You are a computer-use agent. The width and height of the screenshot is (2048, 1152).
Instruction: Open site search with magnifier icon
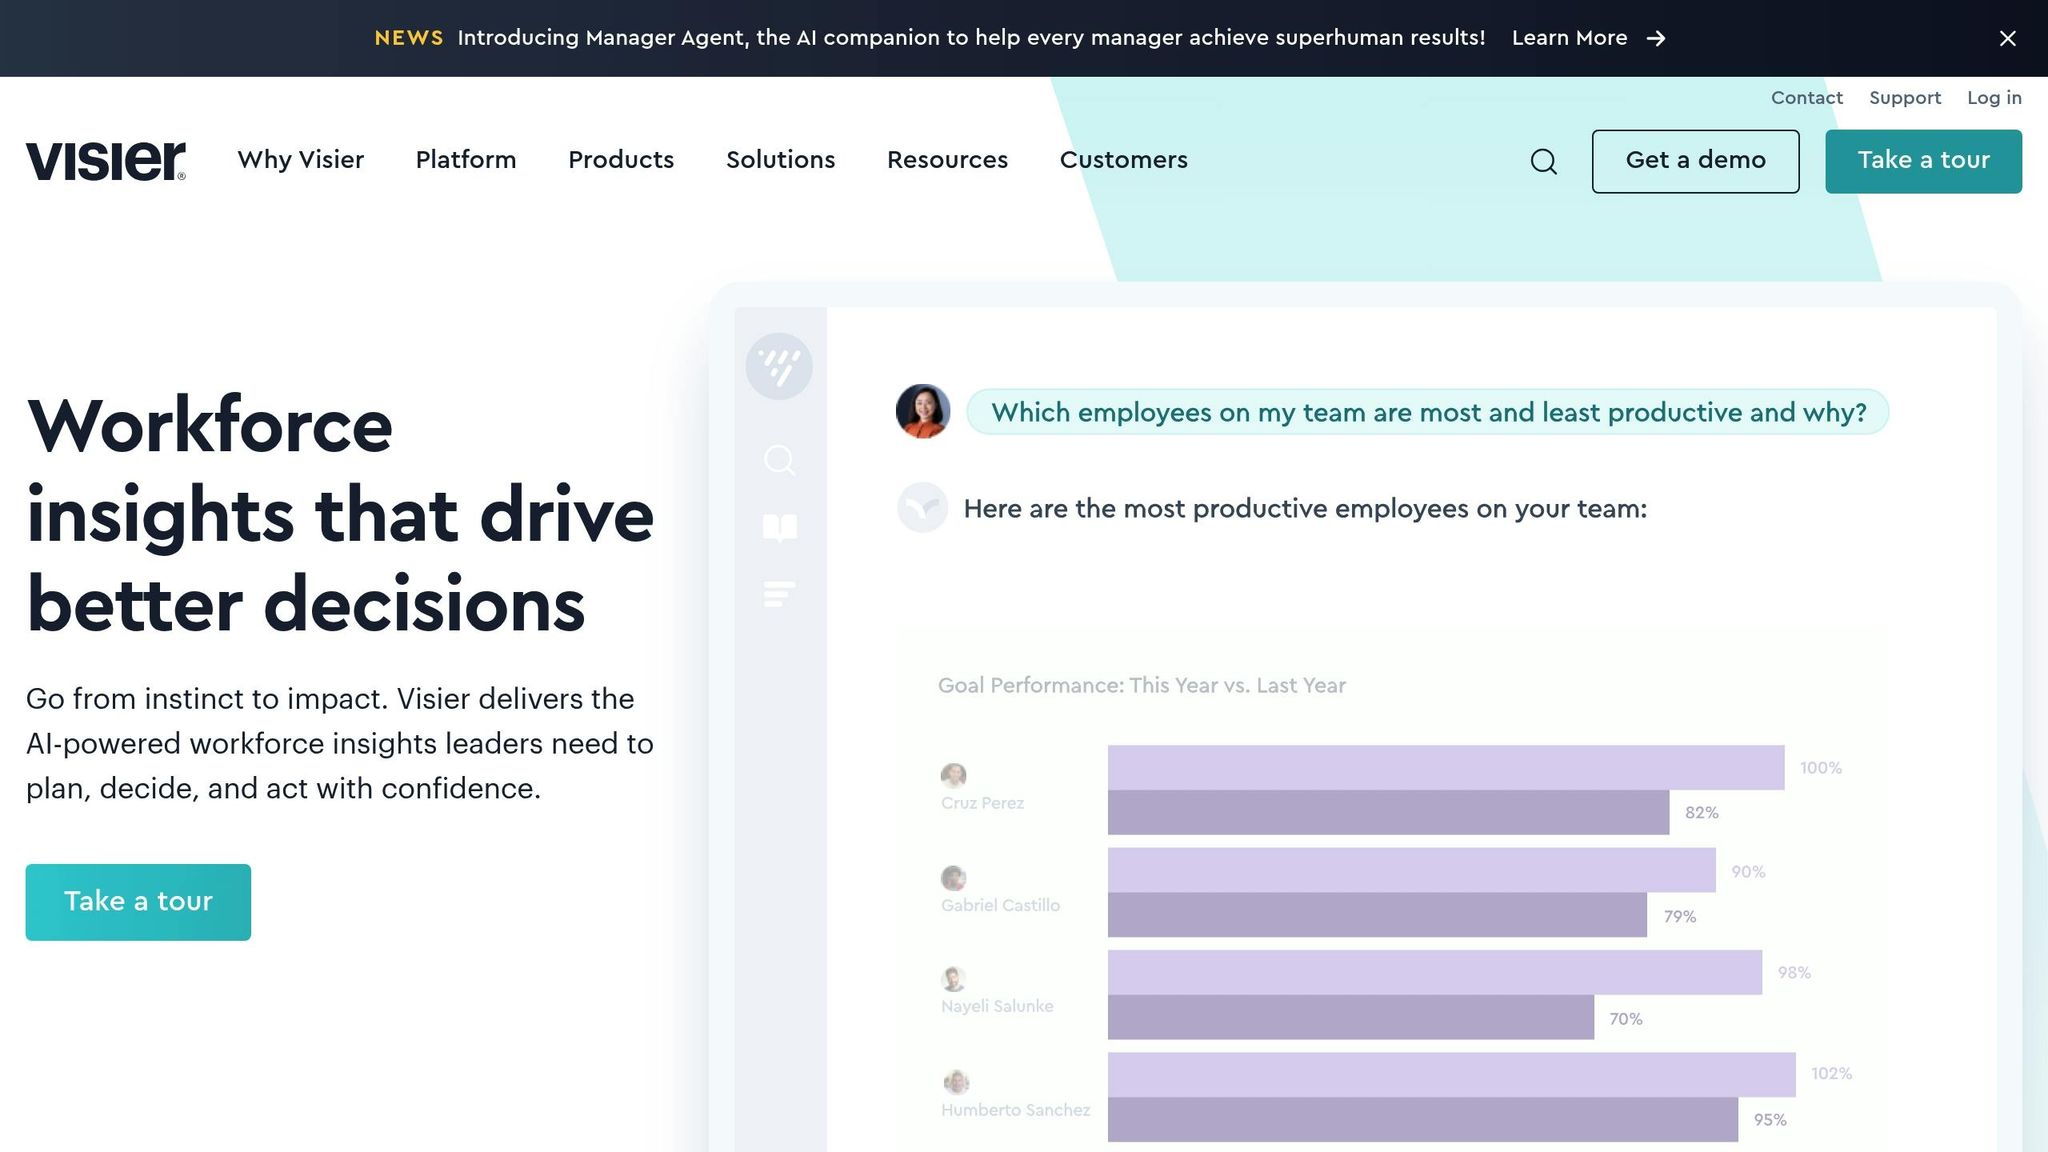tap(1543, 161)
